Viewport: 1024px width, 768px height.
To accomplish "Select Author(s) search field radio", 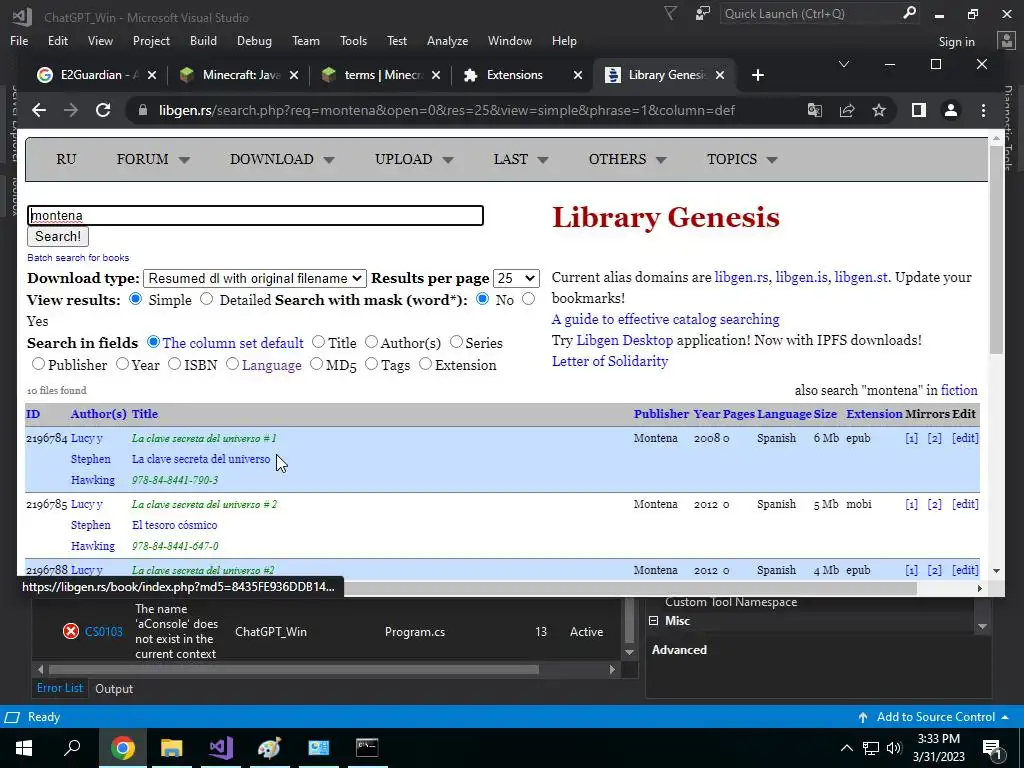I will [x=371, y=342].
